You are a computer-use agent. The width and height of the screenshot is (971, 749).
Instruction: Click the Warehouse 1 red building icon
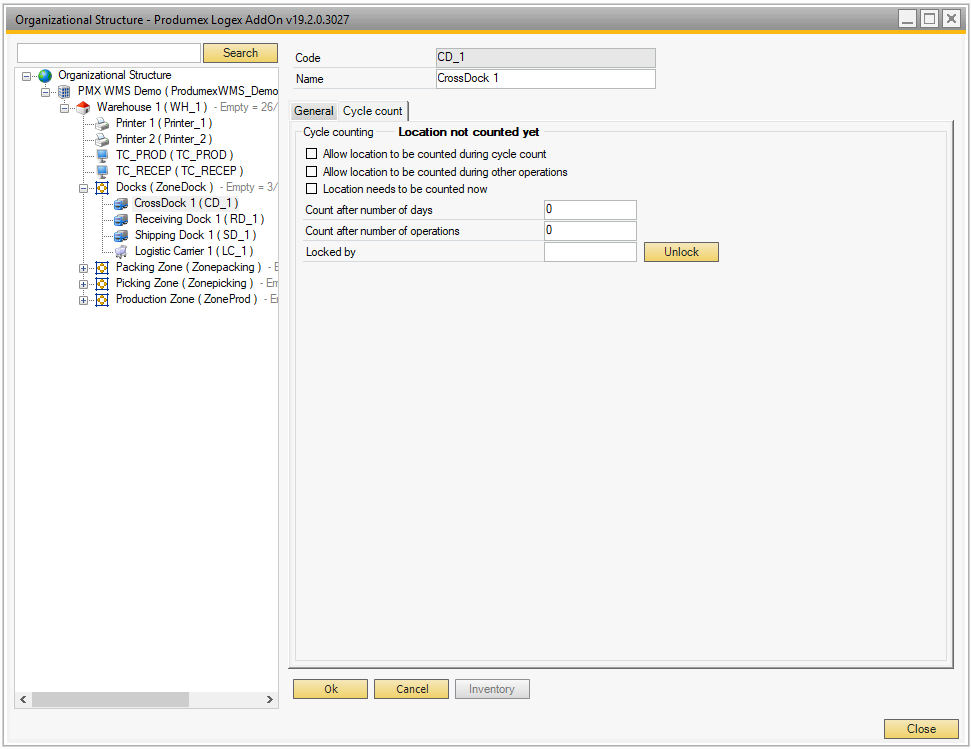point(83,107)
